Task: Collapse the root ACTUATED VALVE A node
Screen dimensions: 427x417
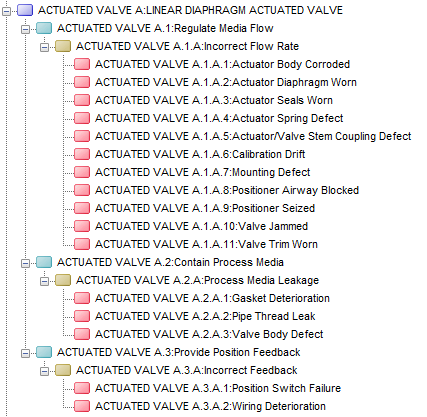Action: tap(6, 12)
